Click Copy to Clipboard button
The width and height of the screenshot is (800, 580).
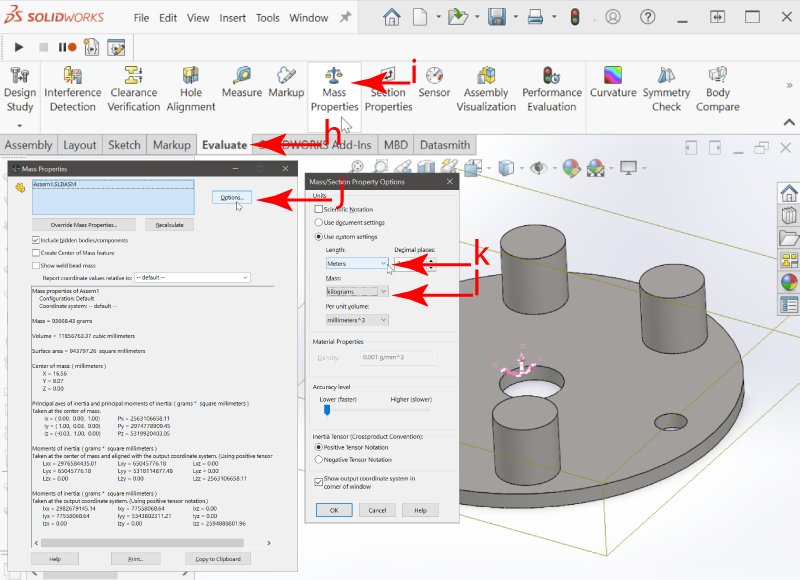tap(218, 559)
